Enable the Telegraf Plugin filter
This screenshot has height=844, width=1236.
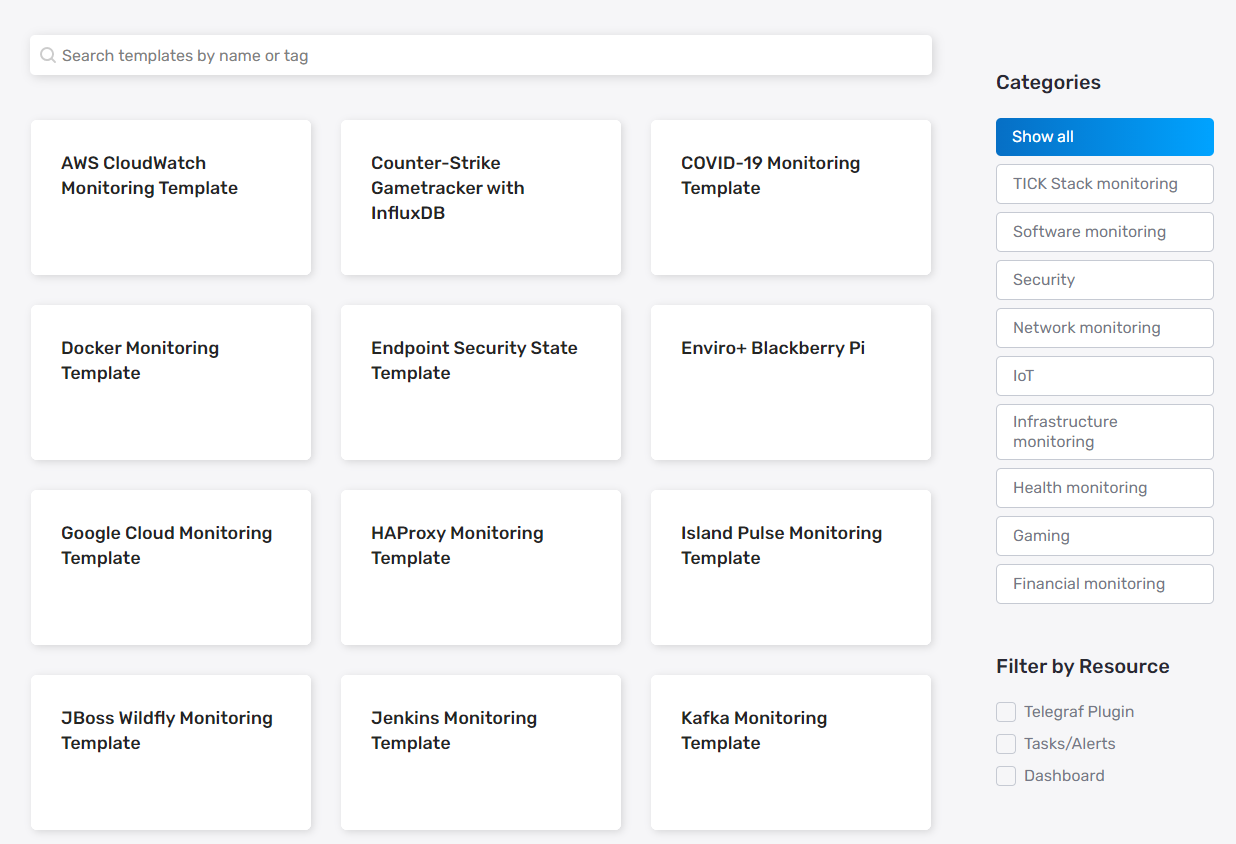pos(1005,711)
